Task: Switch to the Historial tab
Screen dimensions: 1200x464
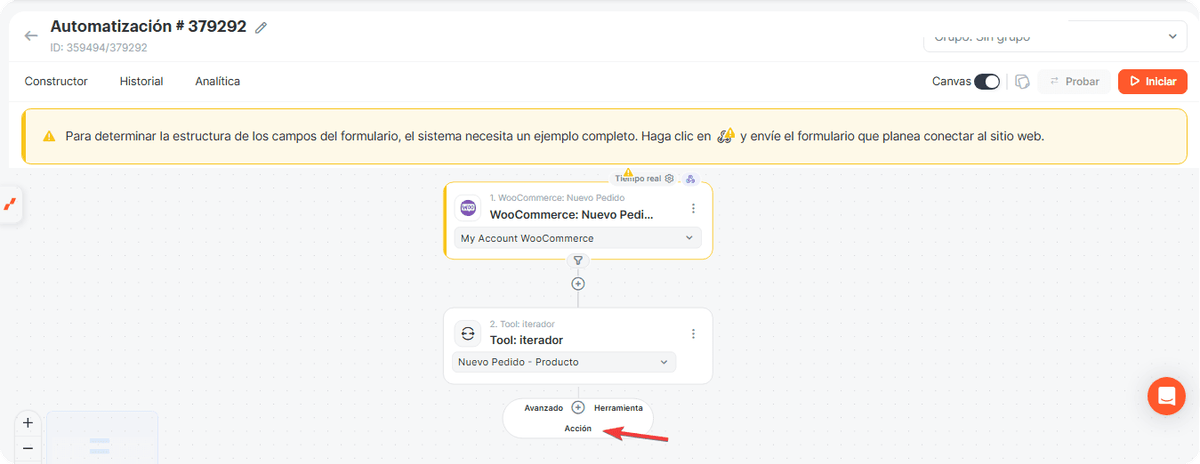Action: point(141,81)
